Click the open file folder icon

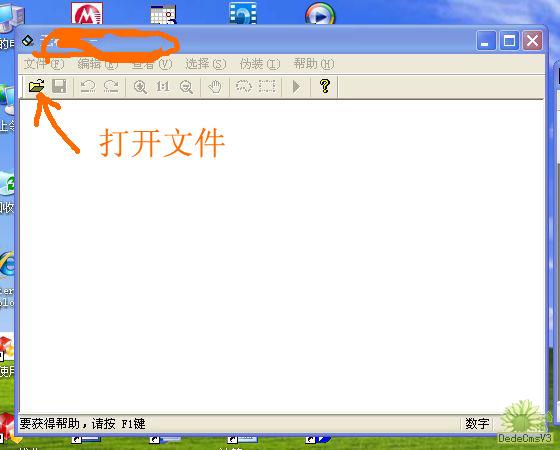36,86
